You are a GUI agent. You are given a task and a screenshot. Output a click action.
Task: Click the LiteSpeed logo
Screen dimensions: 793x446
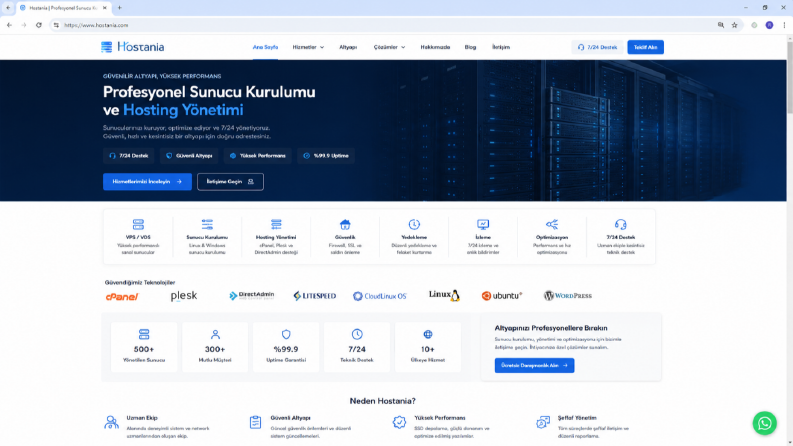click(x=314, y=296)
